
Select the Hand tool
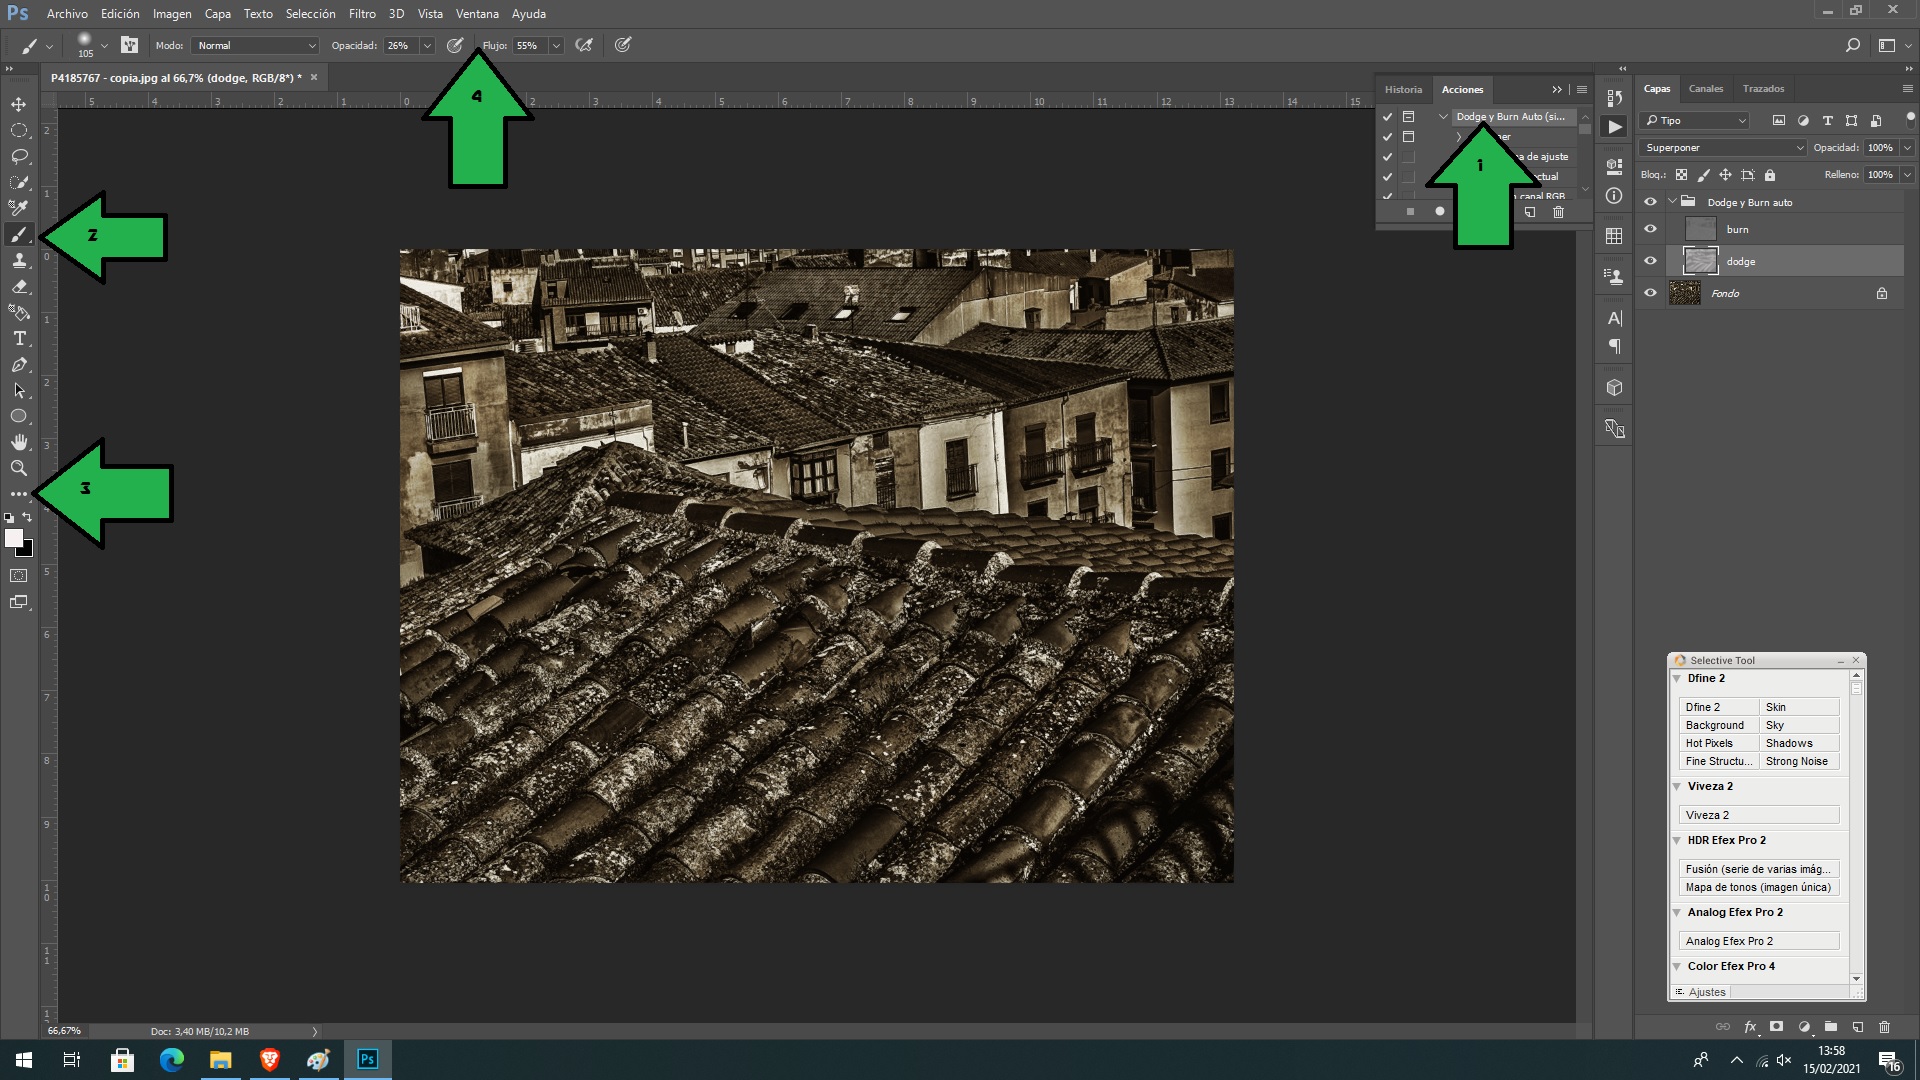[x=19, y=442]
